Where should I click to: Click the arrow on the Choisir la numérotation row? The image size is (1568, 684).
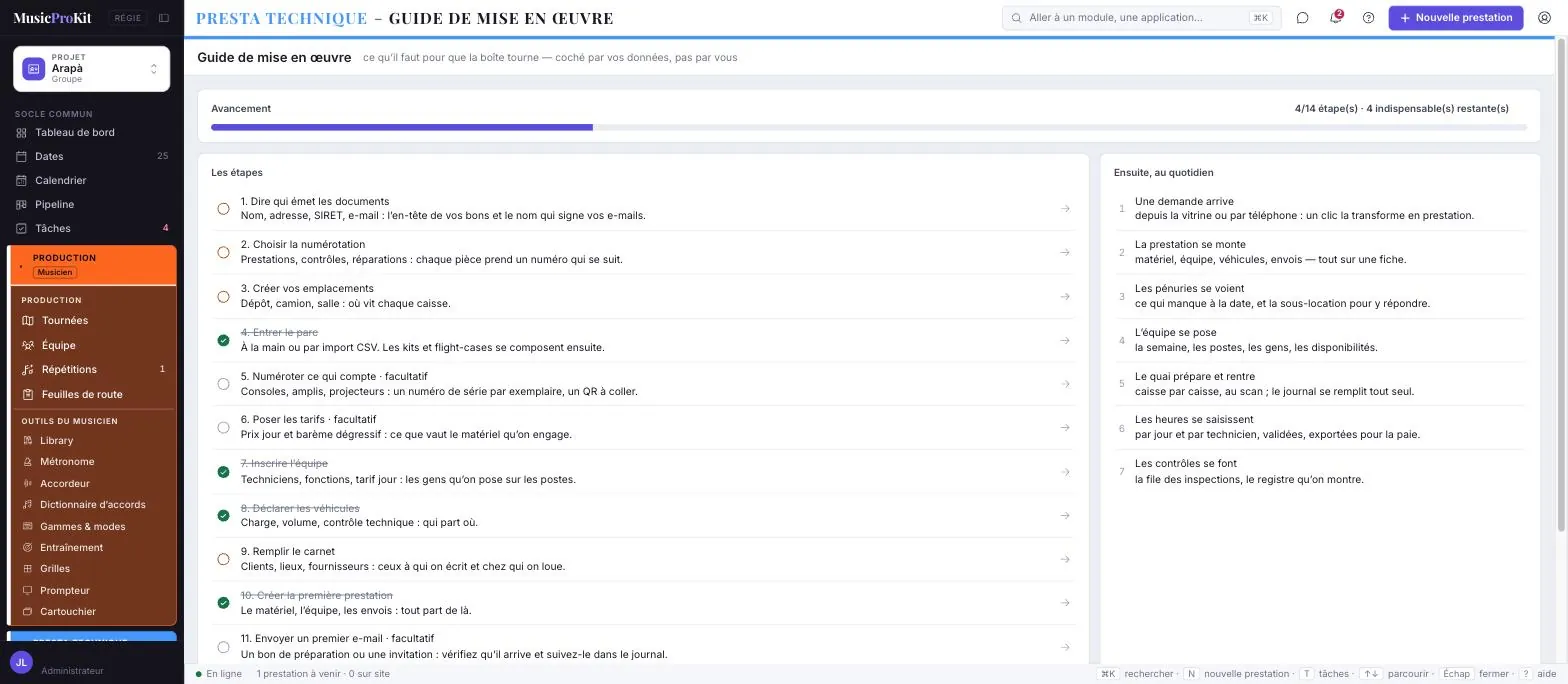(1065, 253)
